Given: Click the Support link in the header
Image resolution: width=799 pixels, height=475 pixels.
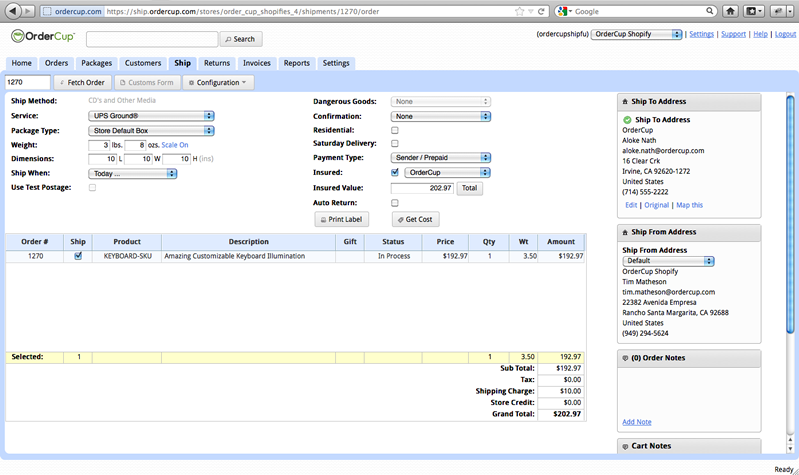Looking at the screenshot, I should point(733,34).
